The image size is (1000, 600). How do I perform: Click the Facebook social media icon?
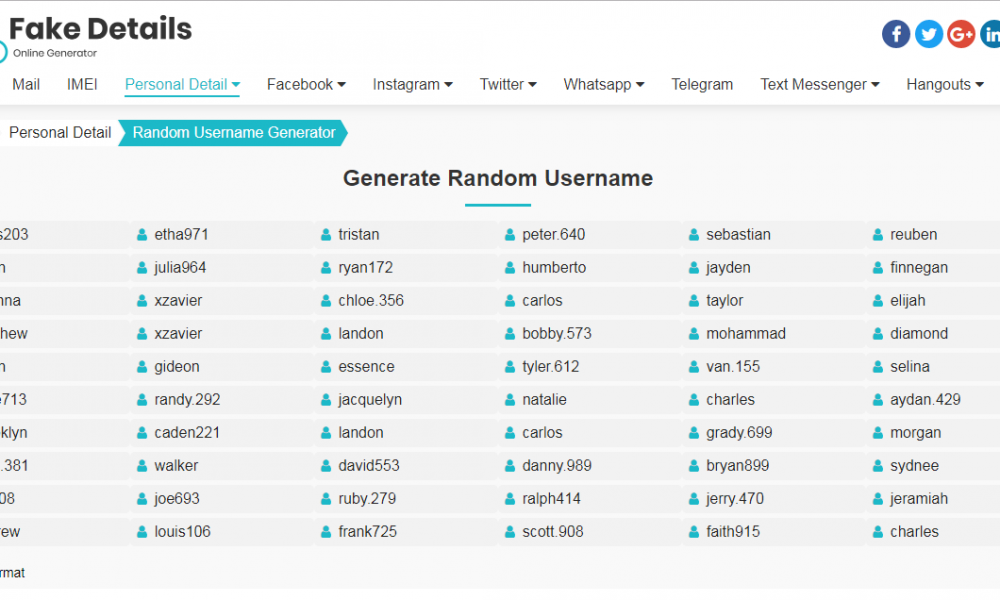tap(896, 33)
